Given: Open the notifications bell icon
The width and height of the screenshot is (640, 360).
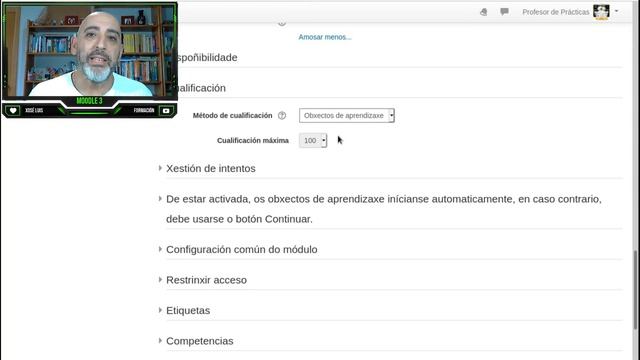Looking at the screenshot, I should [x=484, y=12].
